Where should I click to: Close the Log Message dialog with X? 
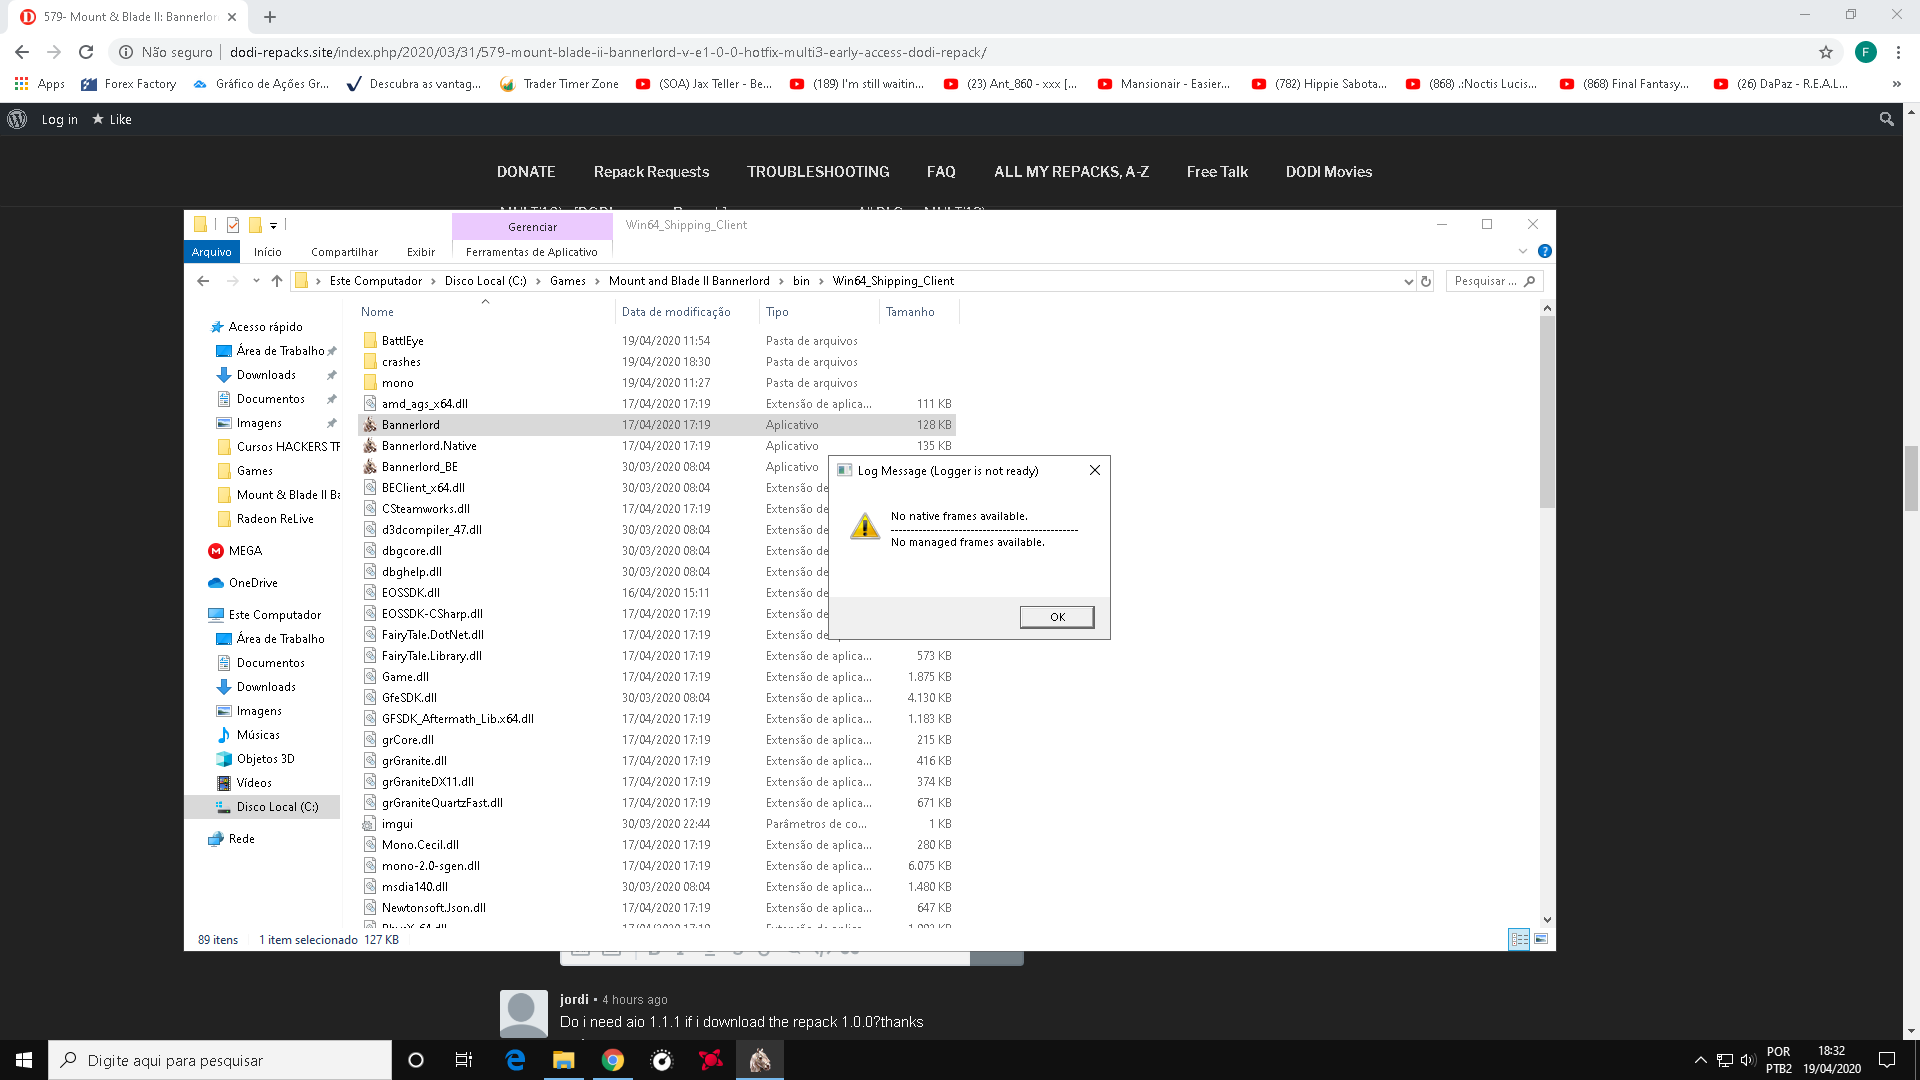pos(1095,470)
